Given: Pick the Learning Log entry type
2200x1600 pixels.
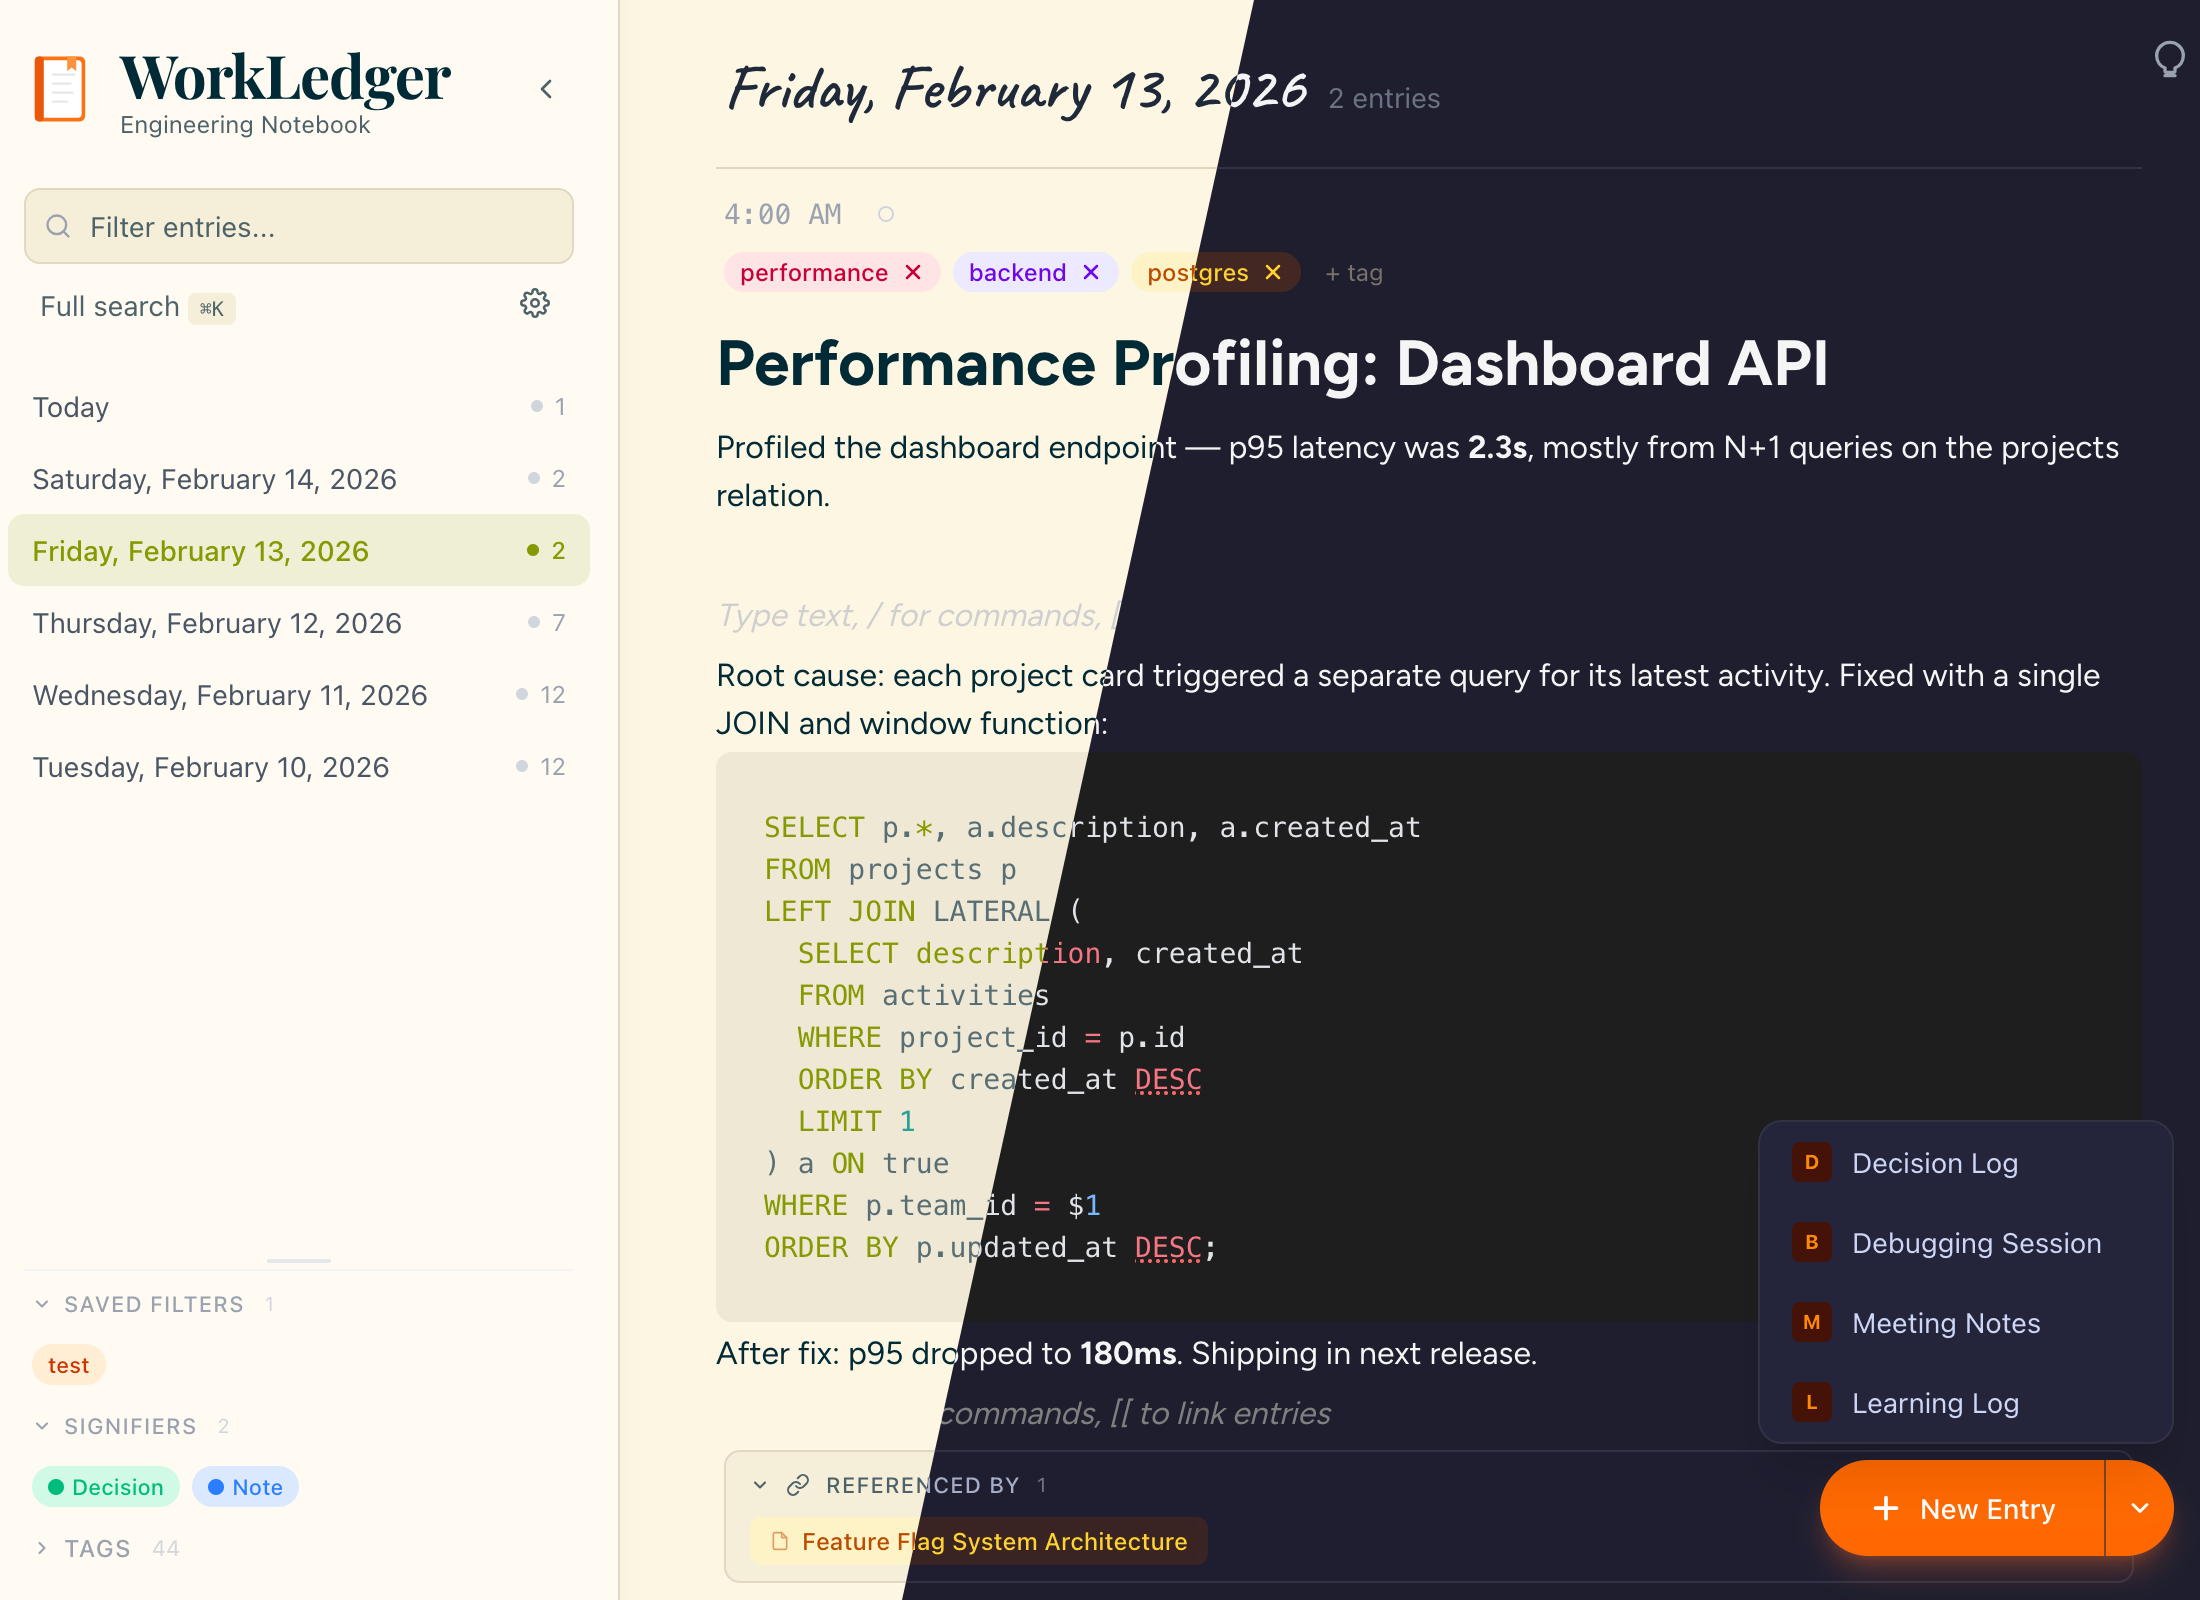Looking at the screenshot, I should [x=1935, y=1403].
